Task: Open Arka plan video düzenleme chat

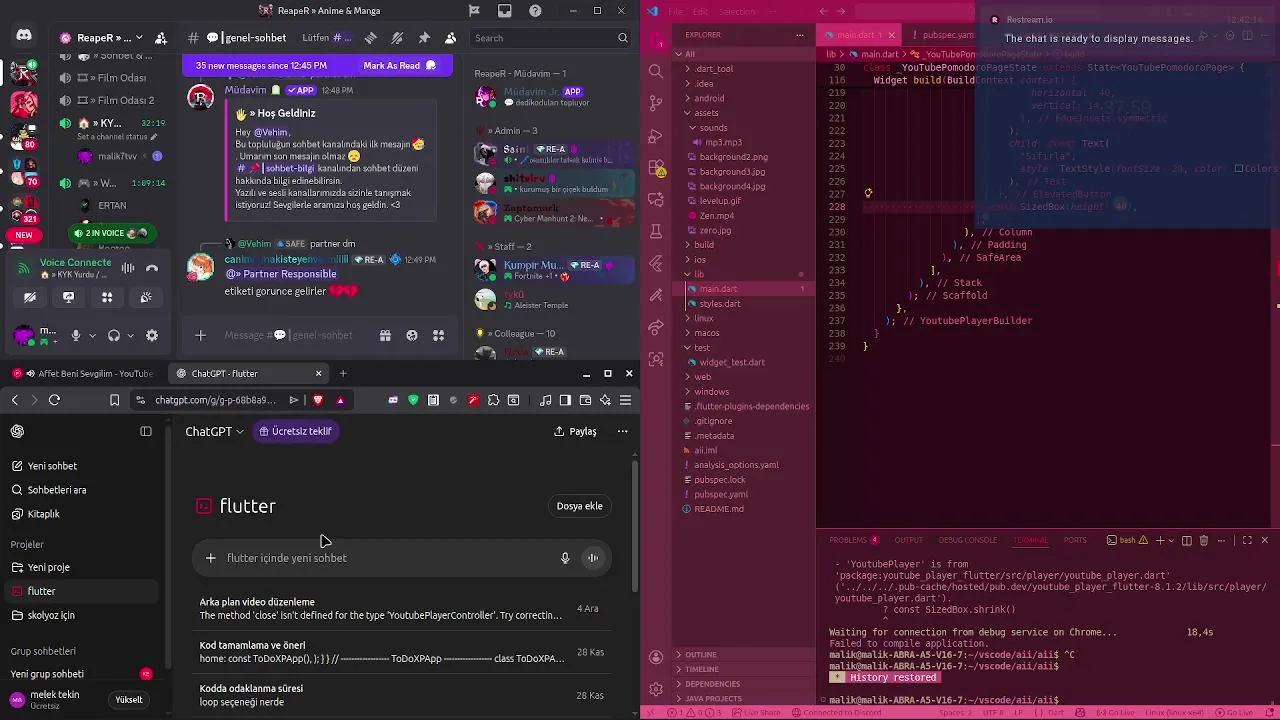Action: click(404, 609)
